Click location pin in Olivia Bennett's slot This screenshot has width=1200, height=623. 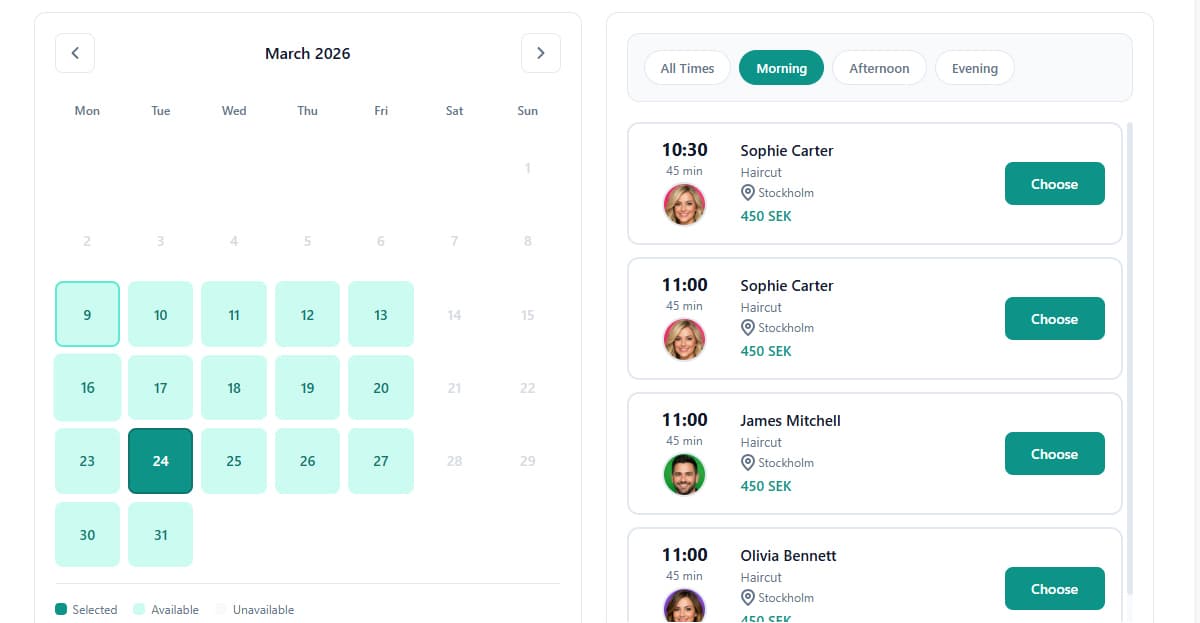click(747, 597)
